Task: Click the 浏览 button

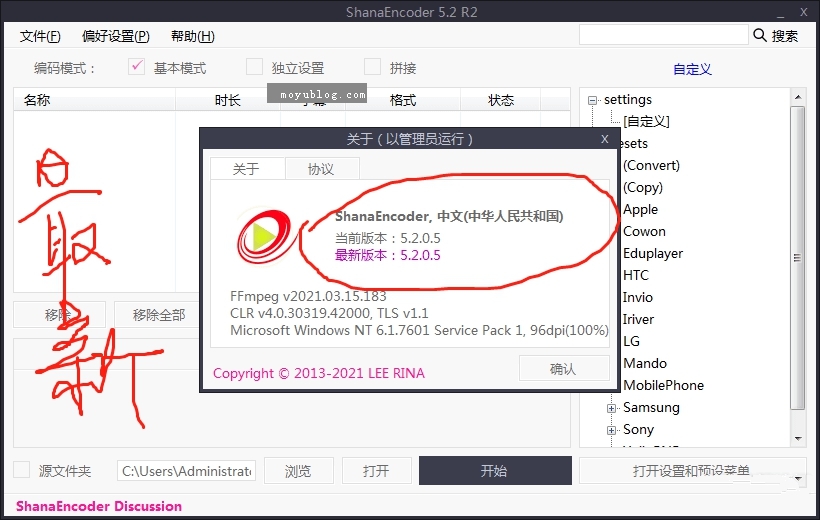Action: (299, 470)
